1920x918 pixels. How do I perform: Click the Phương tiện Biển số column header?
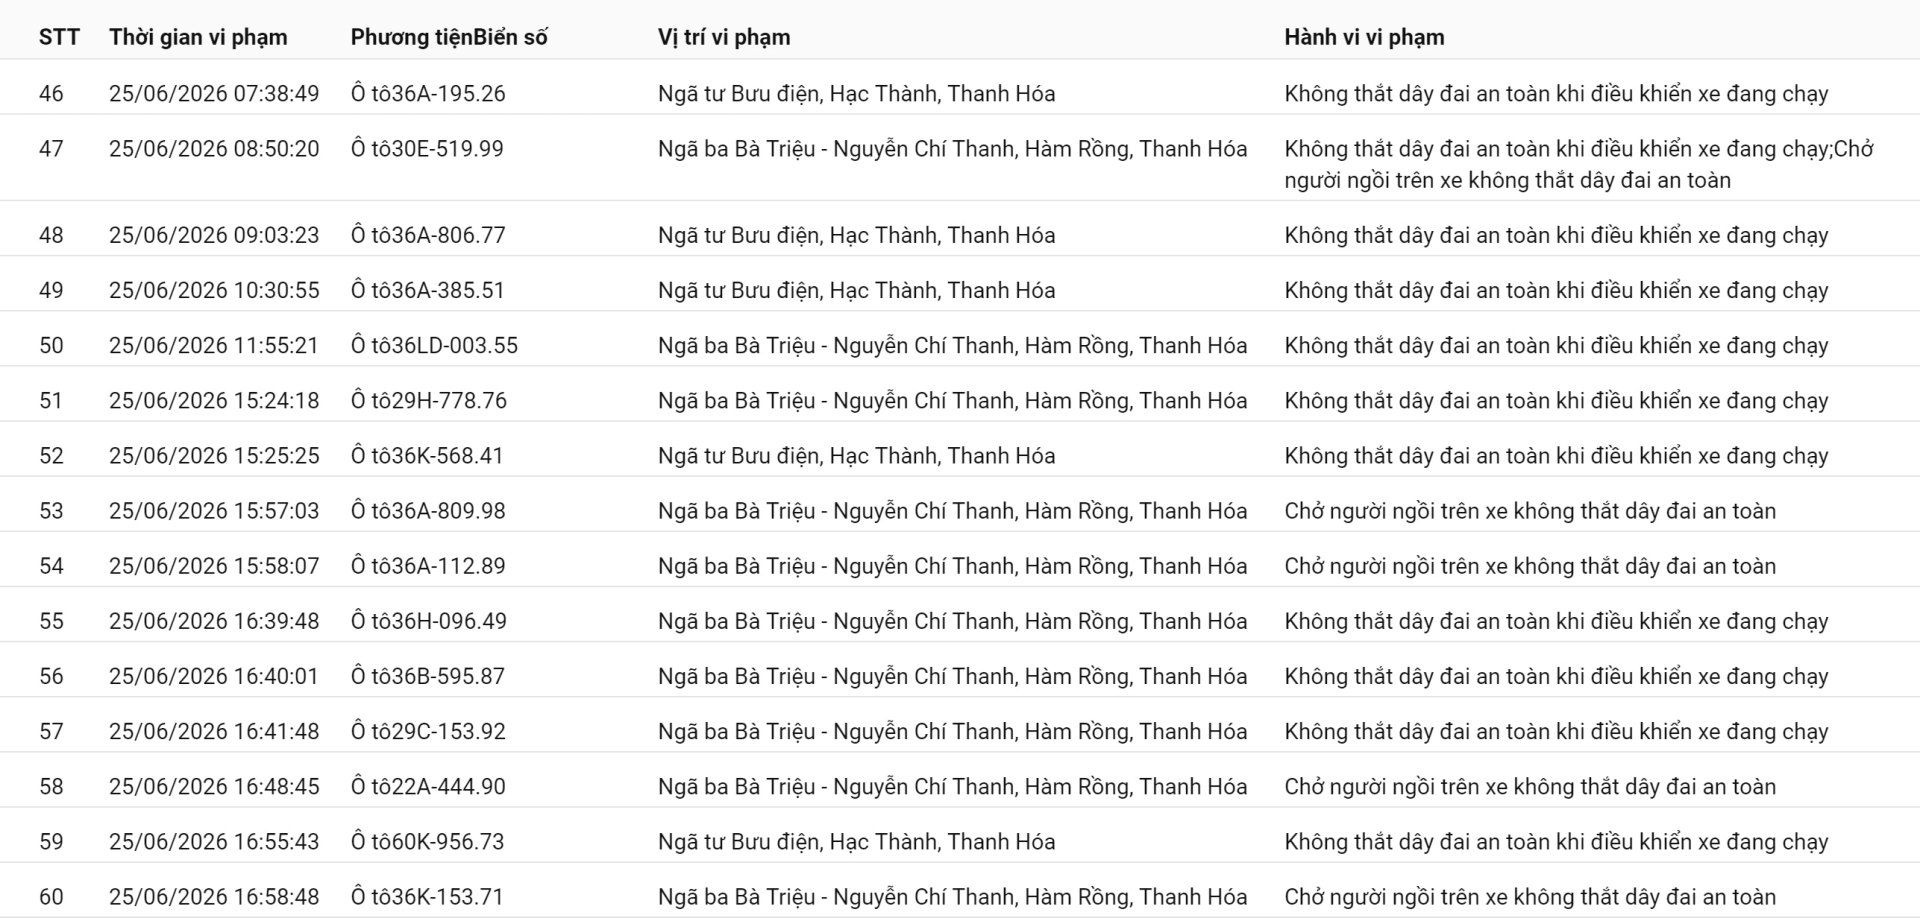(449, 37)
